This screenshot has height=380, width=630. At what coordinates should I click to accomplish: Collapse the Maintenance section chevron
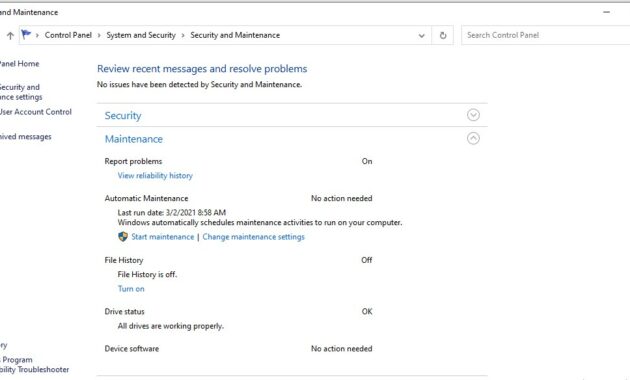coord(473,138)
